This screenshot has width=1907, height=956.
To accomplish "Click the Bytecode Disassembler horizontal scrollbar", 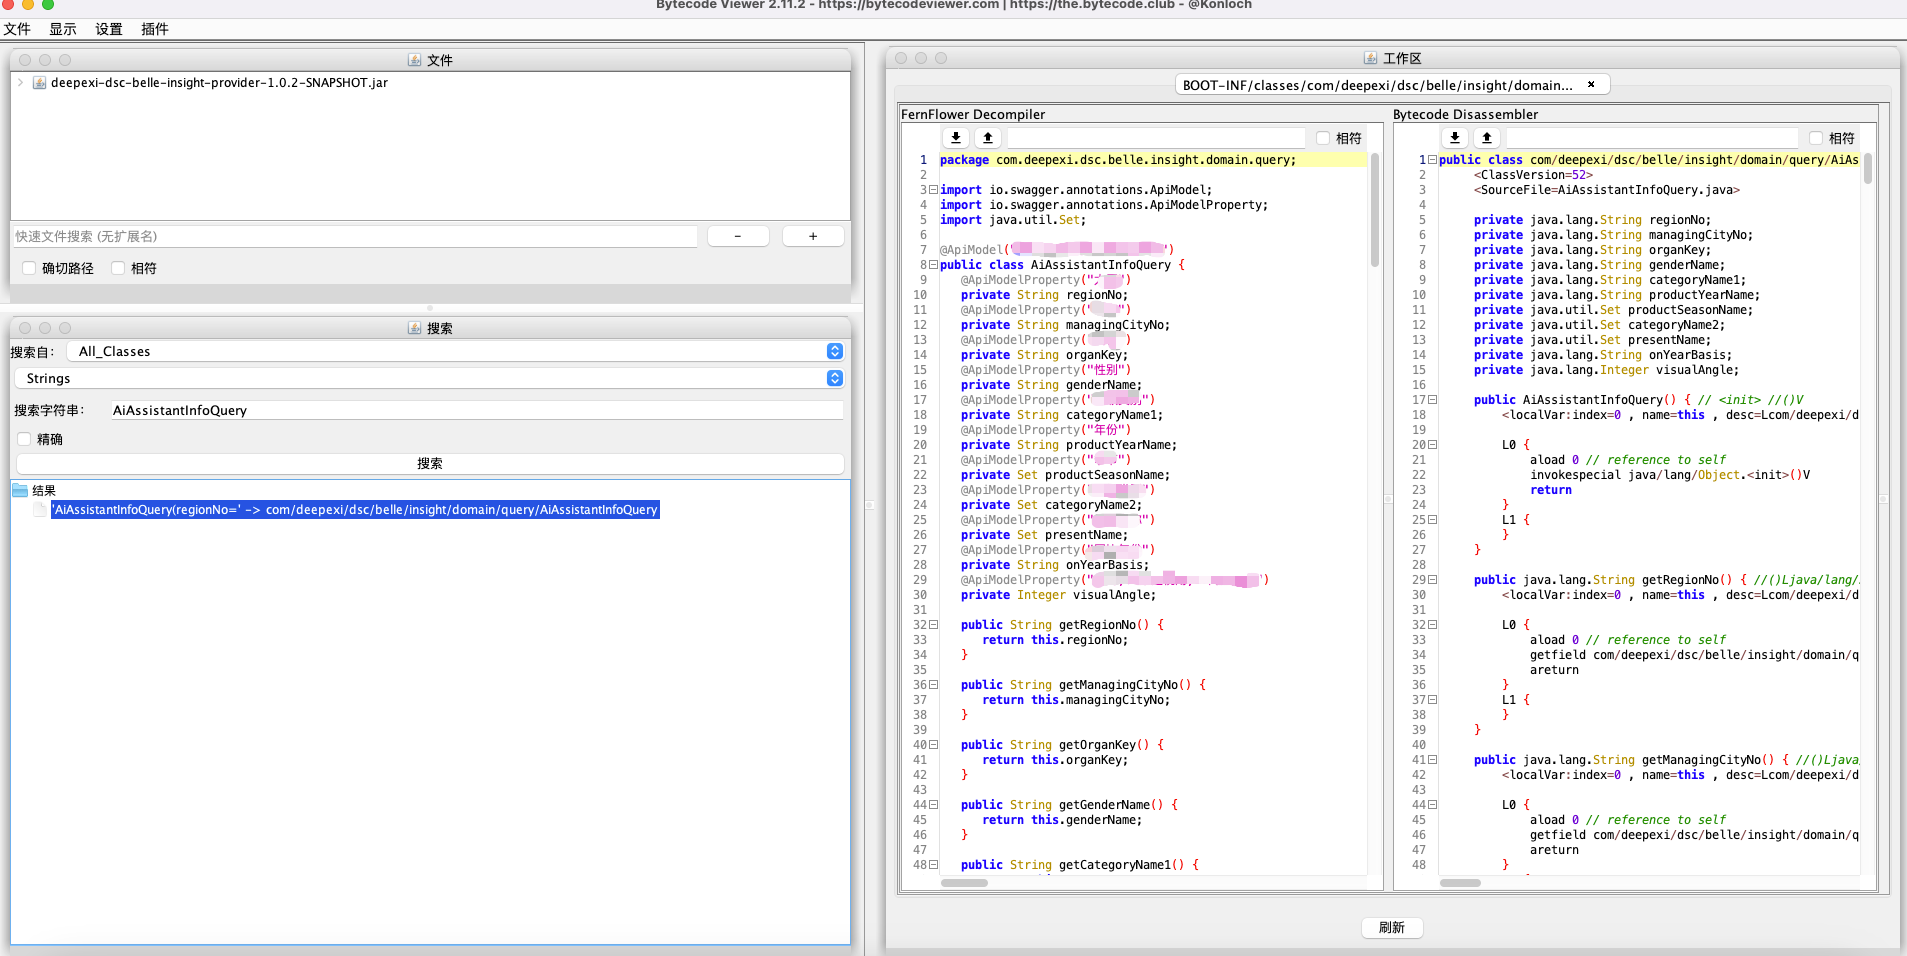I will click(1460, 883).
